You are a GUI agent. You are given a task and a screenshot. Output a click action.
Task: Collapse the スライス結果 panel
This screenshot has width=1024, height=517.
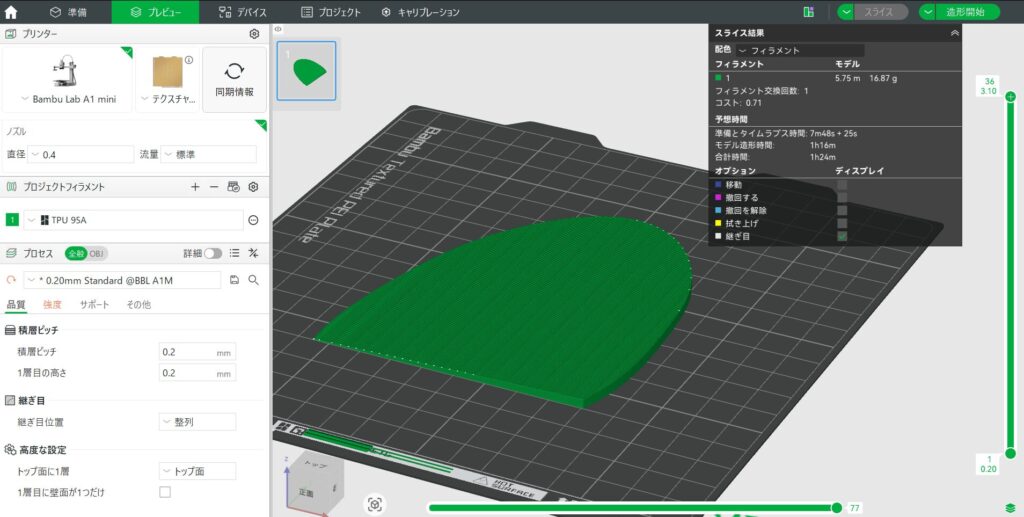954,33
